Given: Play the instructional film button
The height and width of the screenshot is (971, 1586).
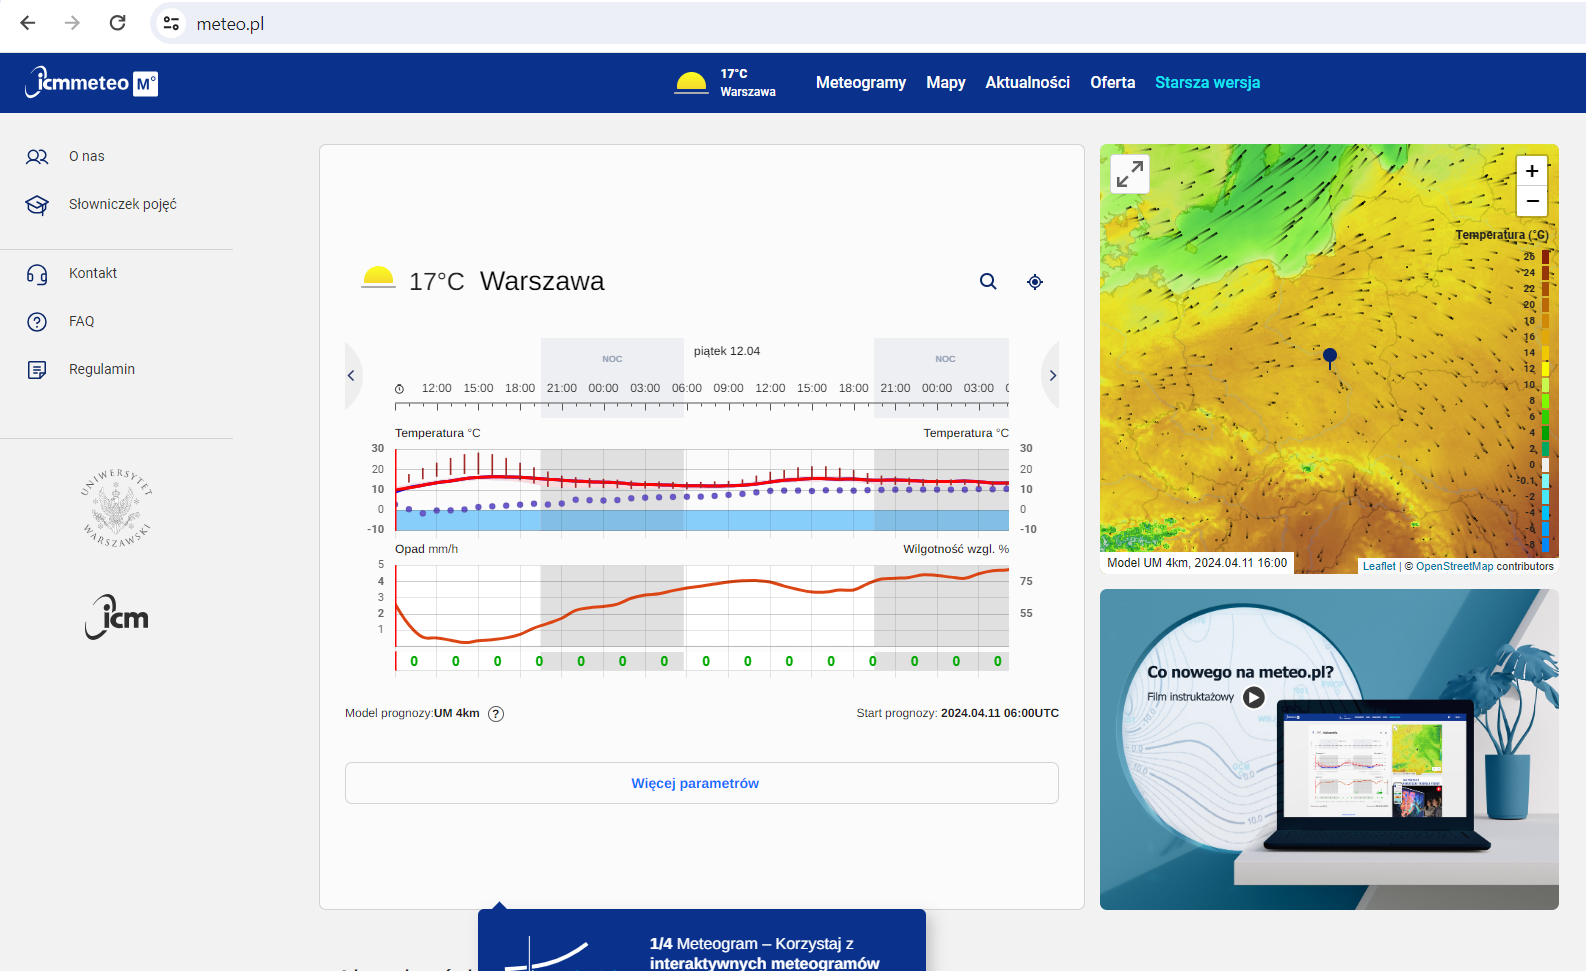Looking at the screenshot, I should [x=1254, y=697].
